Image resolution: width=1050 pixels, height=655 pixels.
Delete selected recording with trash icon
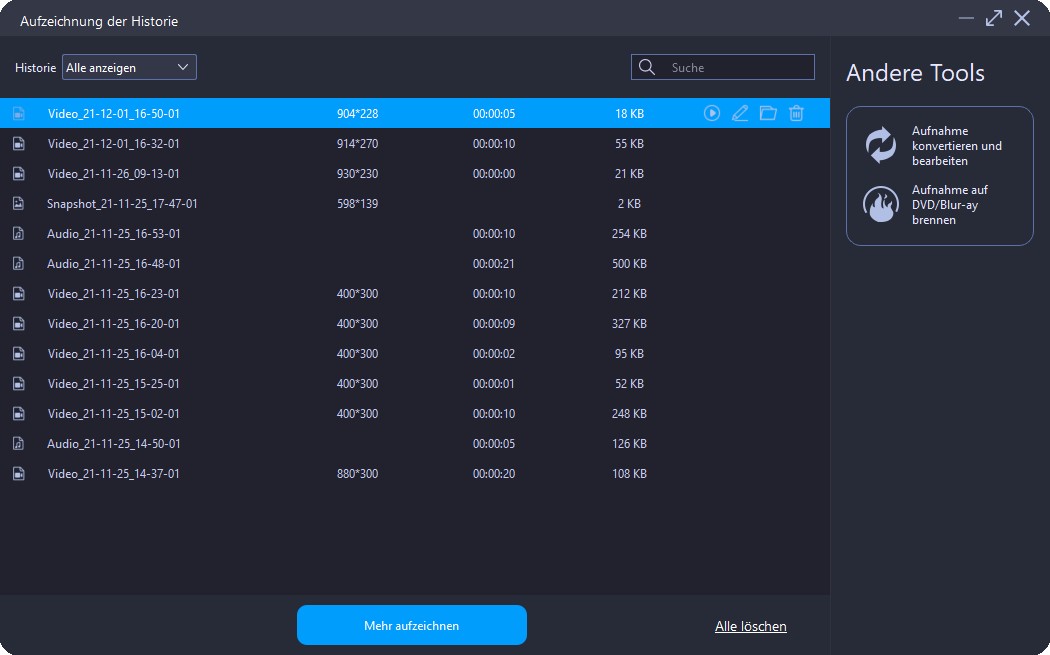[796, 114]
